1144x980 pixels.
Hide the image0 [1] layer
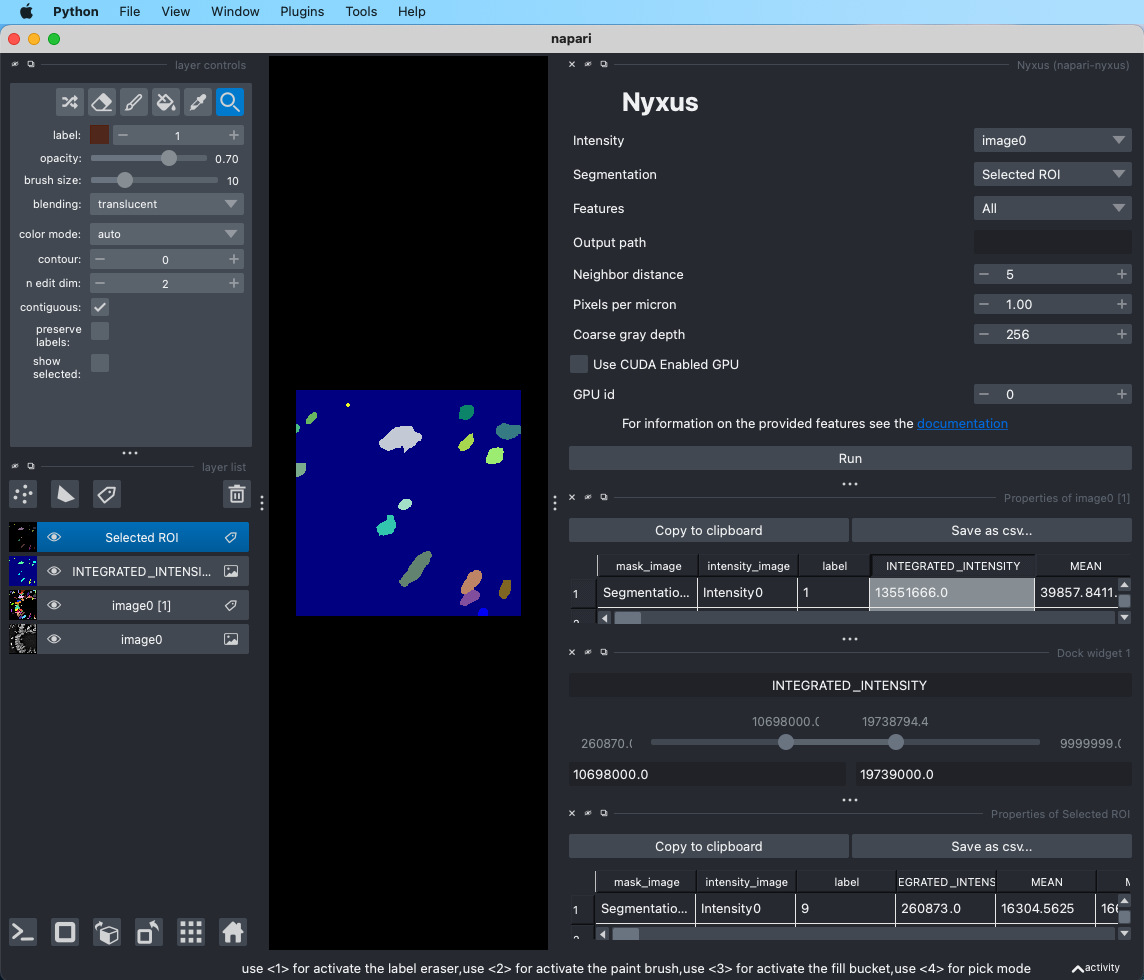coord(54,605)
